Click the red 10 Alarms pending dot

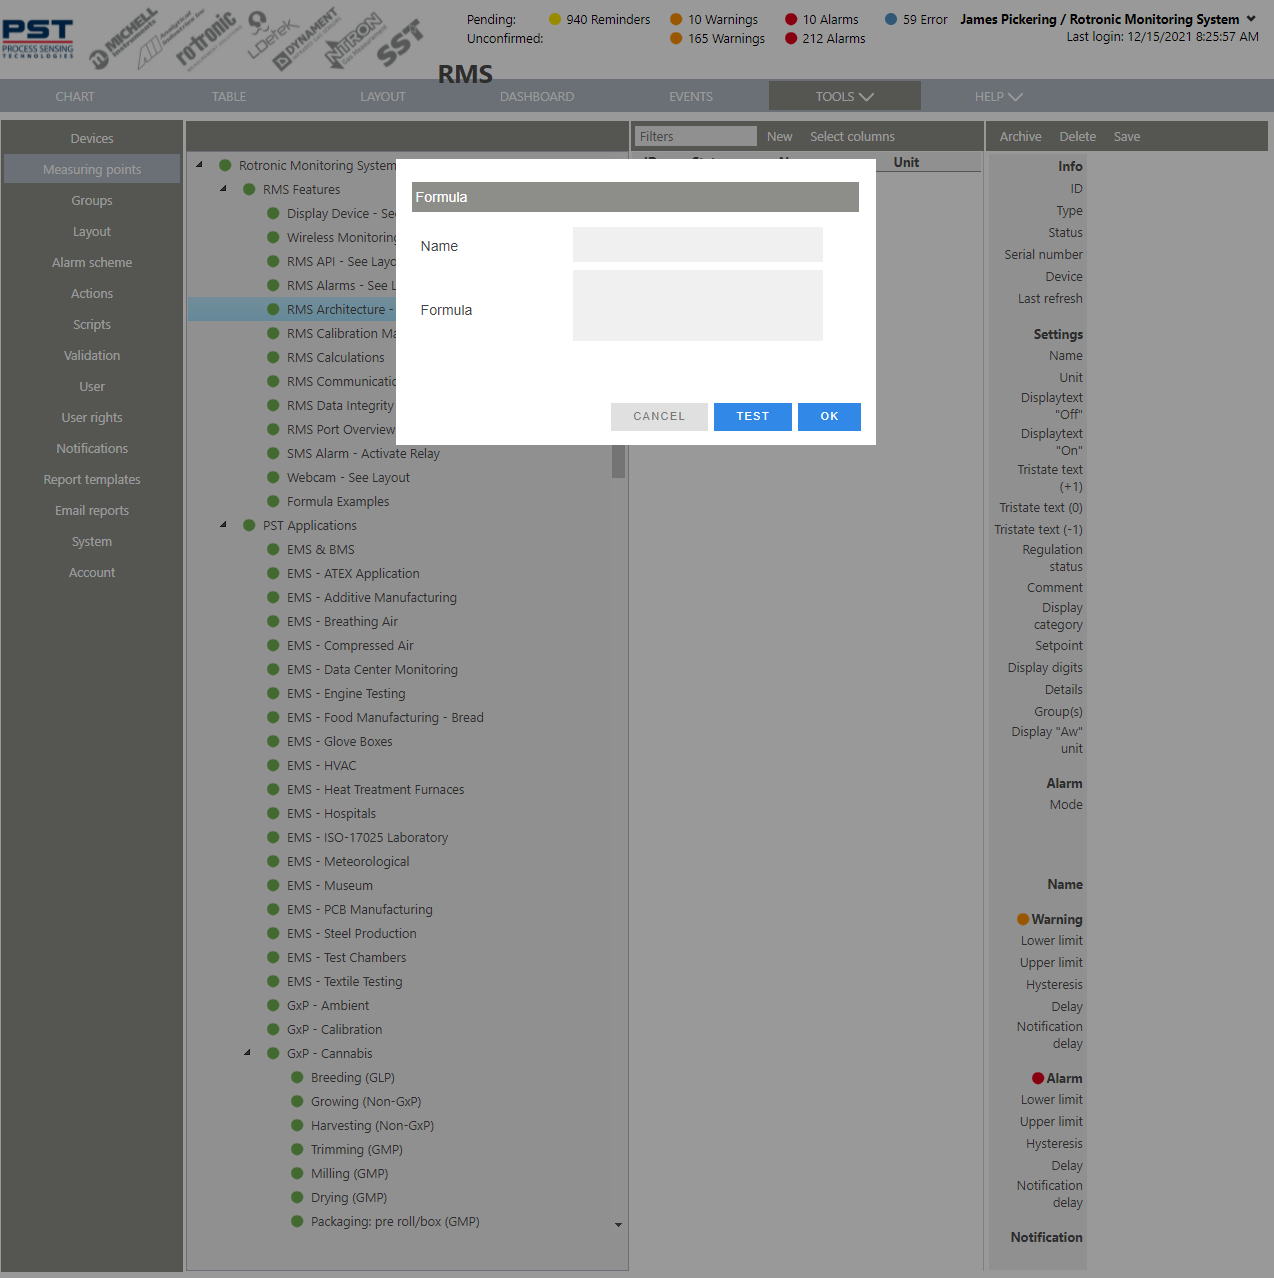pos(791,19)
